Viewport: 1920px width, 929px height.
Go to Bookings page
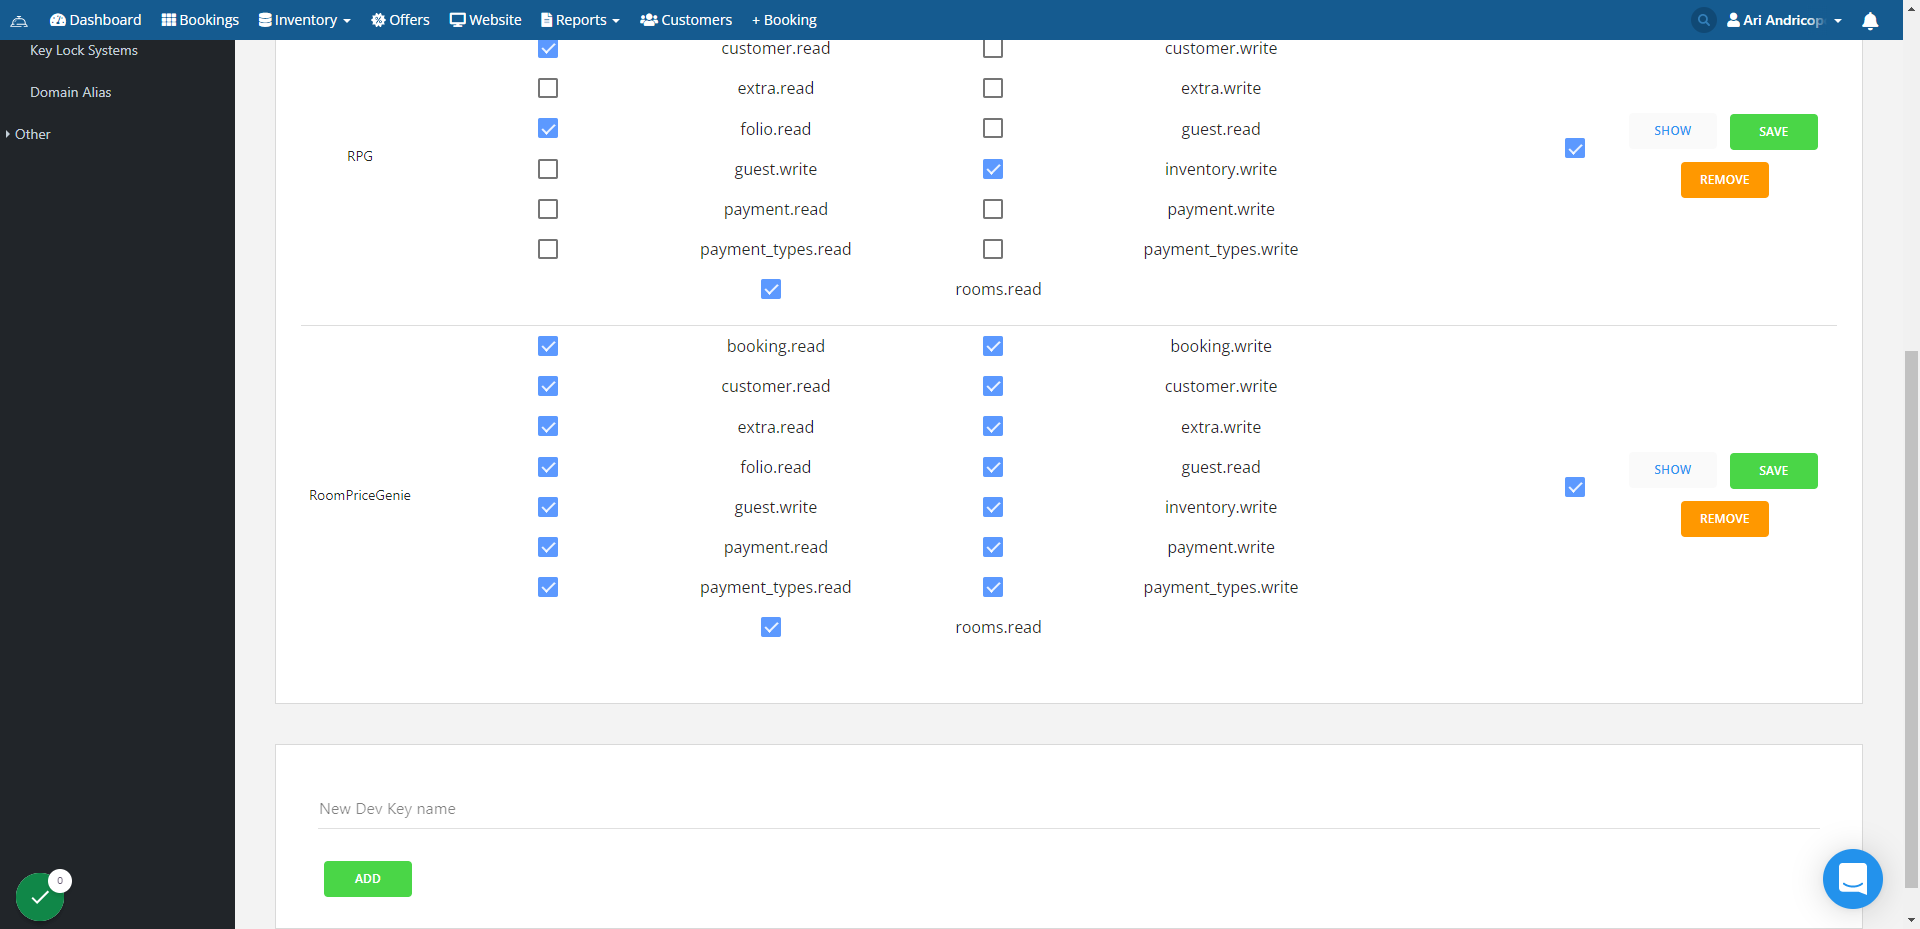[x=200, y=20]
